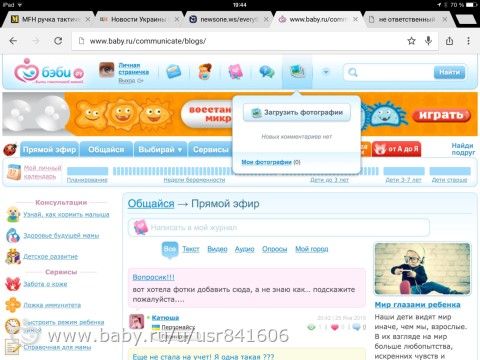The height and width of the screenshot is (360, 480).
Task: Tap the microphone voice search icon
Action: pos(428,41)
